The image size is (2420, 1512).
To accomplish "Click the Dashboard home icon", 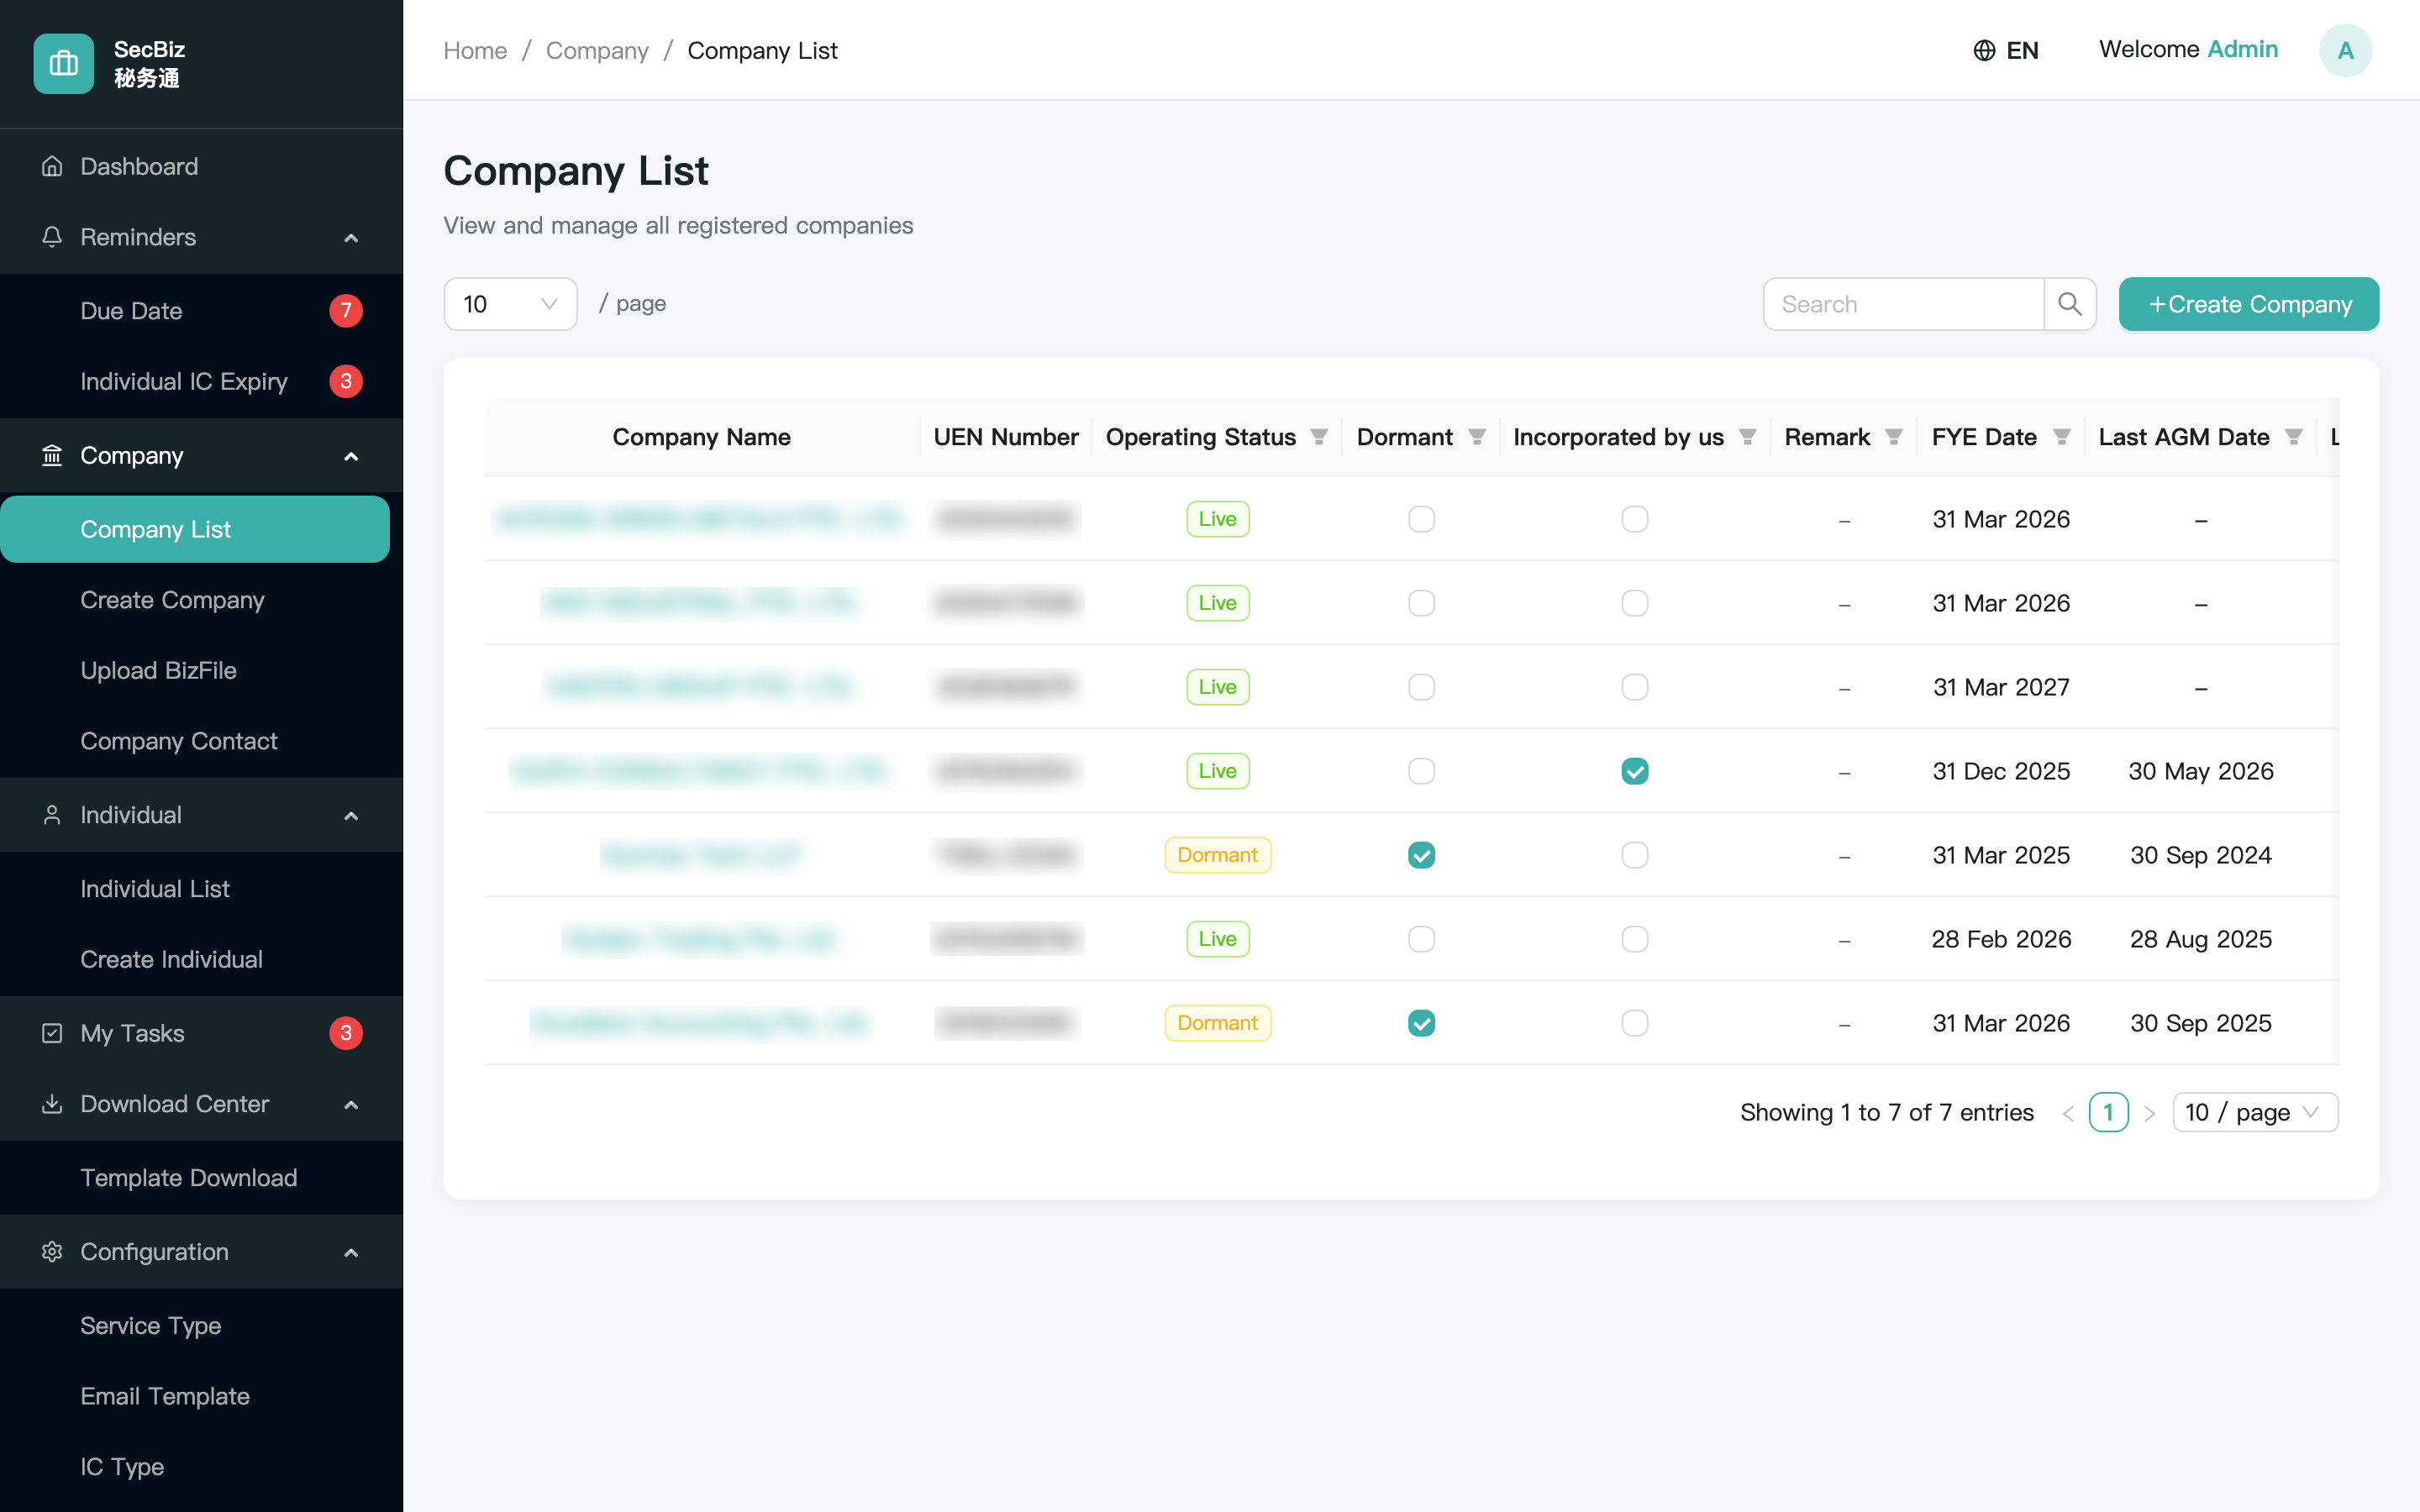I will pos(52,166).
